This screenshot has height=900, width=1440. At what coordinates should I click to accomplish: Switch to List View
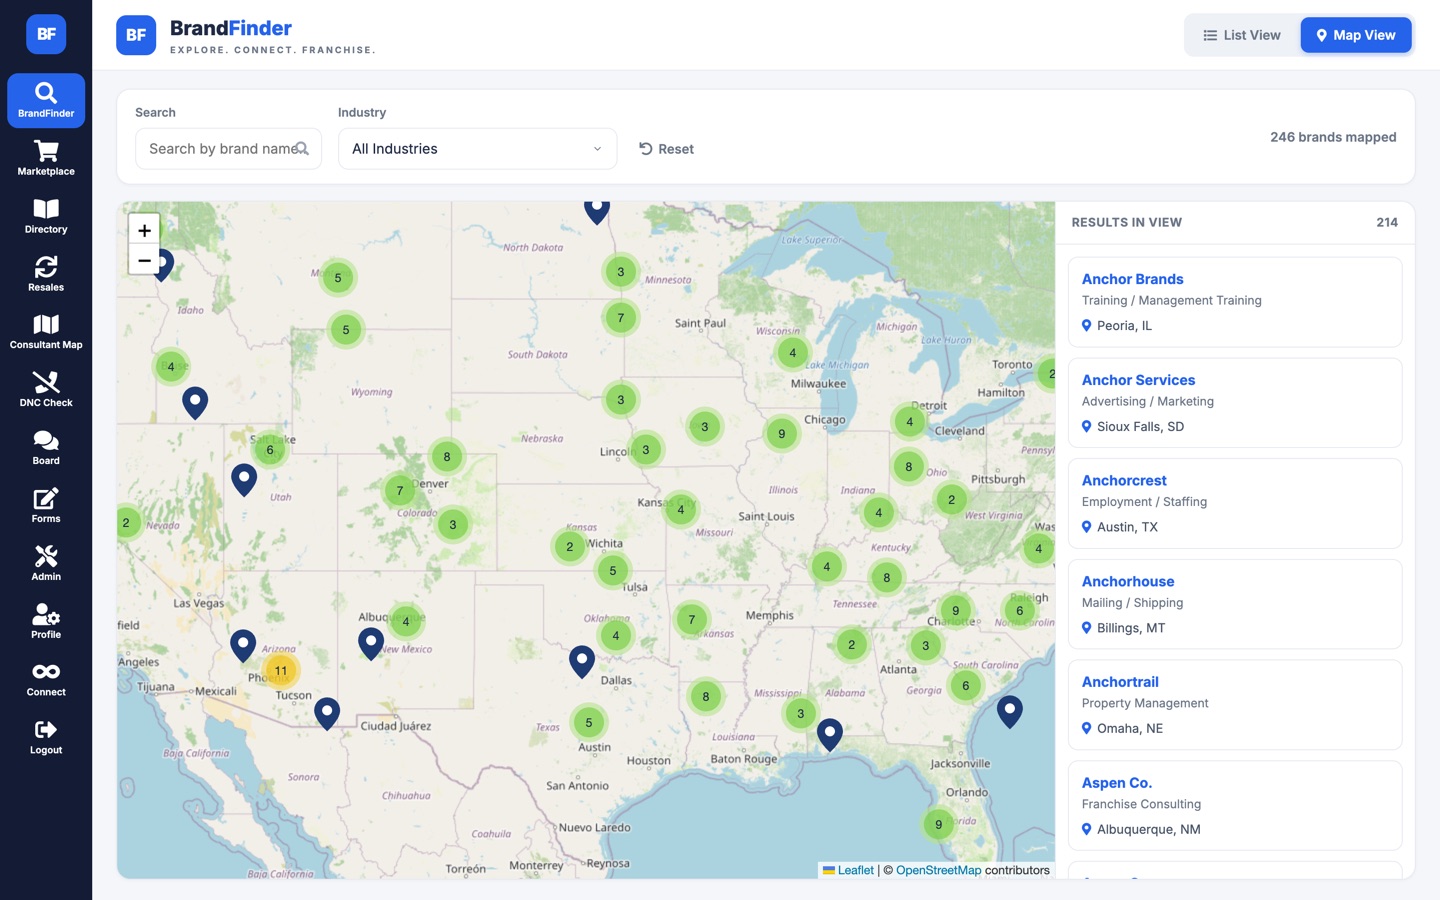click(1241, 35)
